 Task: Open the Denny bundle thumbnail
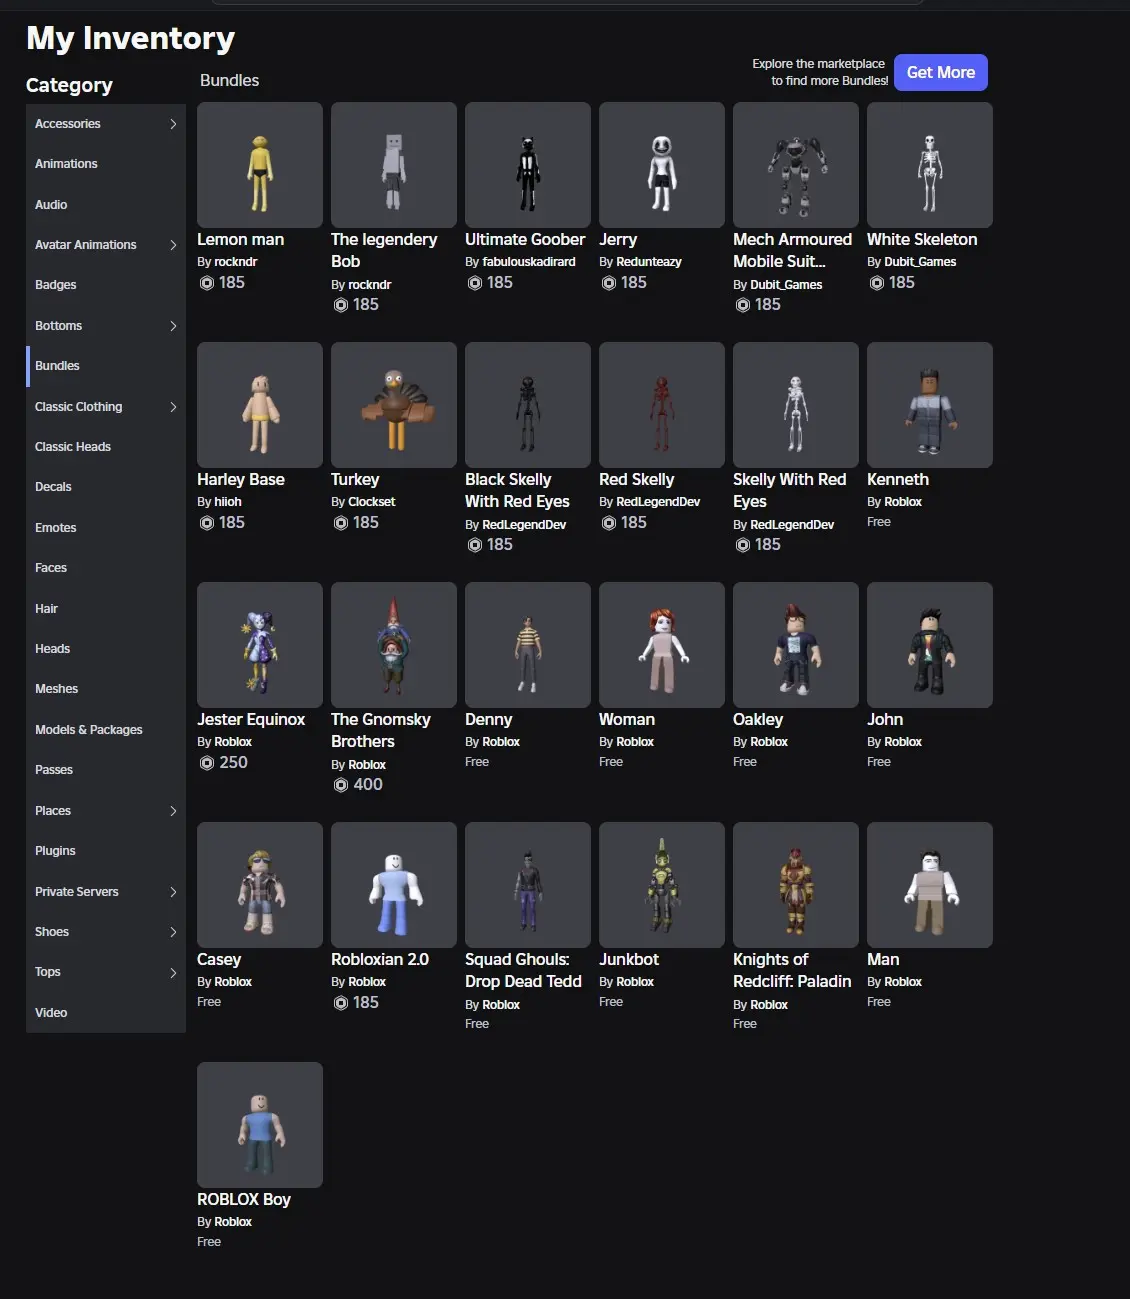[x=528, y=645]
